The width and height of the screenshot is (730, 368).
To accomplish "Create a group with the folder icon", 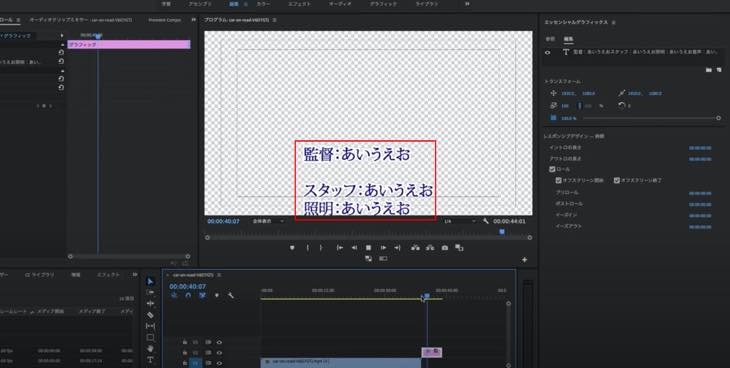I will point(709,70).
